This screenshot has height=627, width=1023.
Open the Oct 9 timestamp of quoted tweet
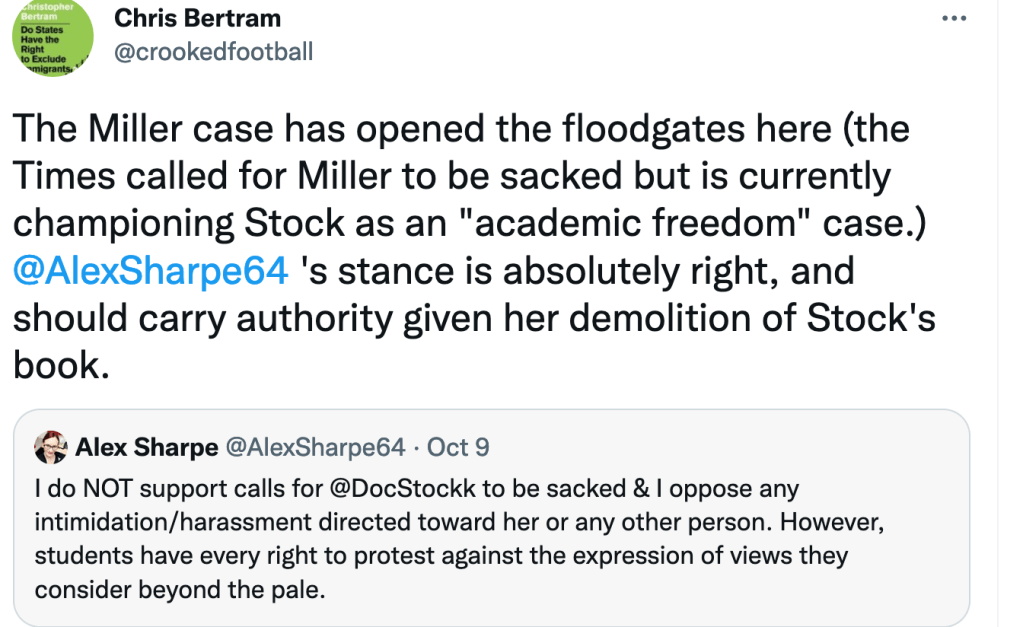pos(458,447)
